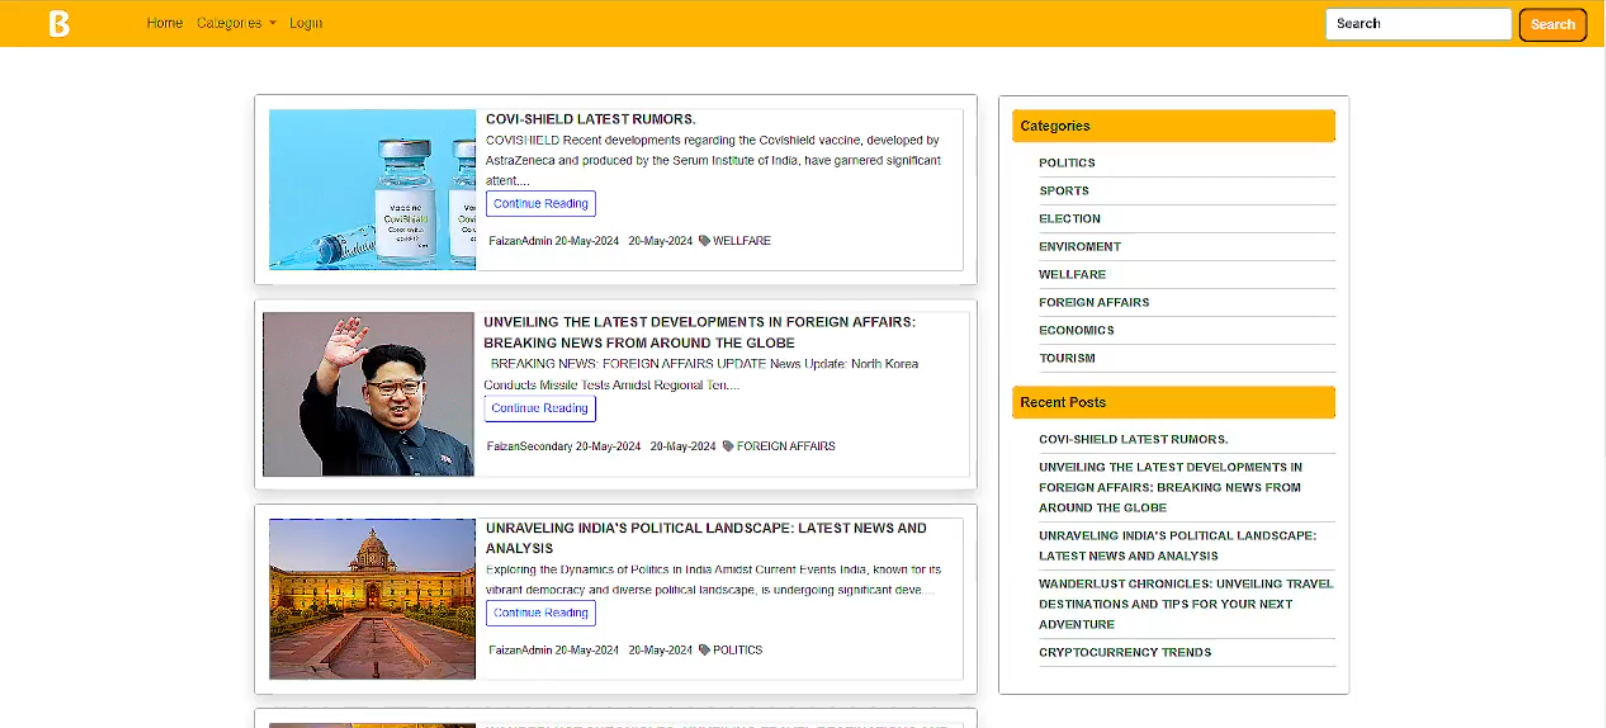Select the POLITICS category in sidebar
This screenshot has width=1606, height=728.
[1067, 163]
